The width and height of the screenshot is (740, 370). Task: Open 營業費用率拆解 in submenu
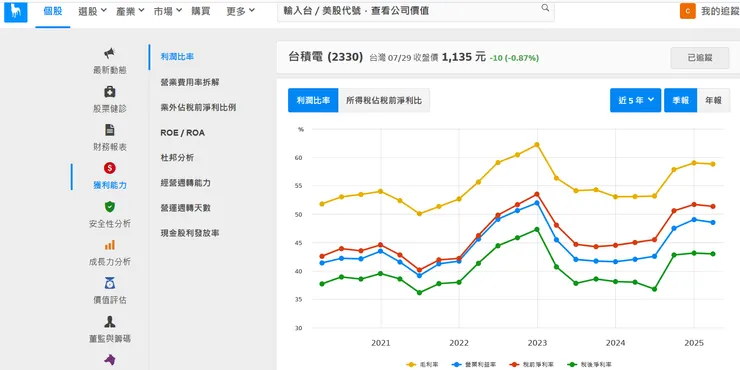[x=190, y=82]
